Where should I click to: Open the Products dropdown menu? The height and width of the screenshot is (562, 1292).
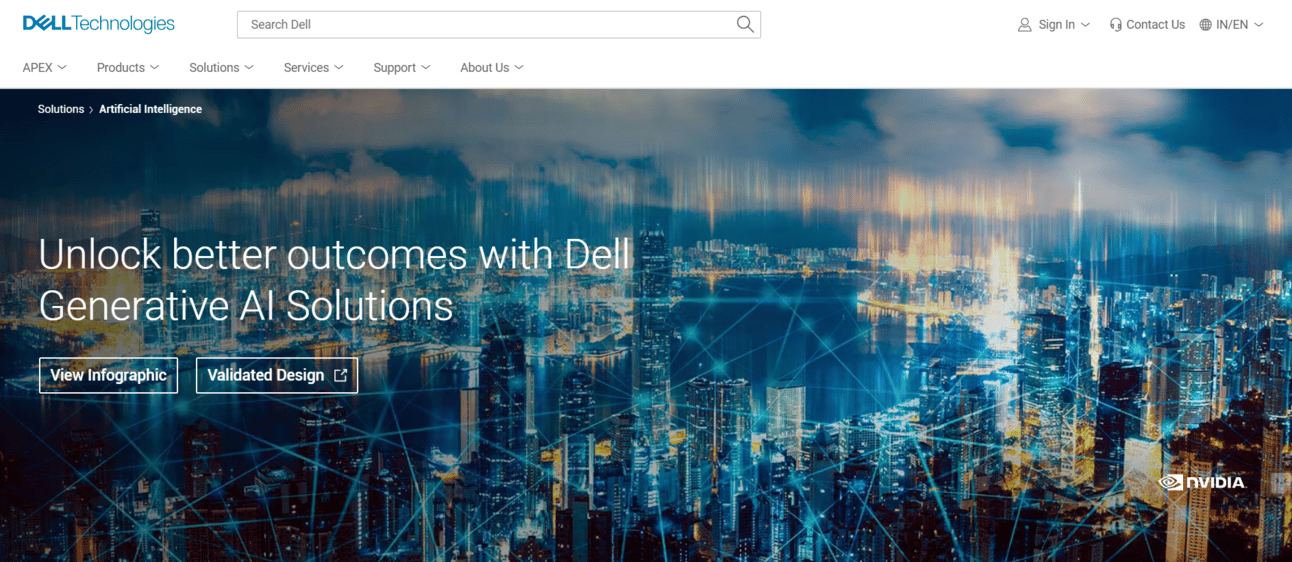pyautogui.click(x=128, y=67)
